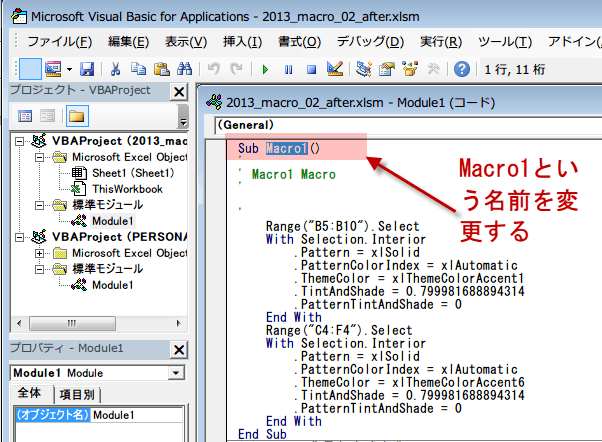This screenshot has width=602, height=442.
Task: Toggle Design Mode icon
Action: tap(334, 69)
